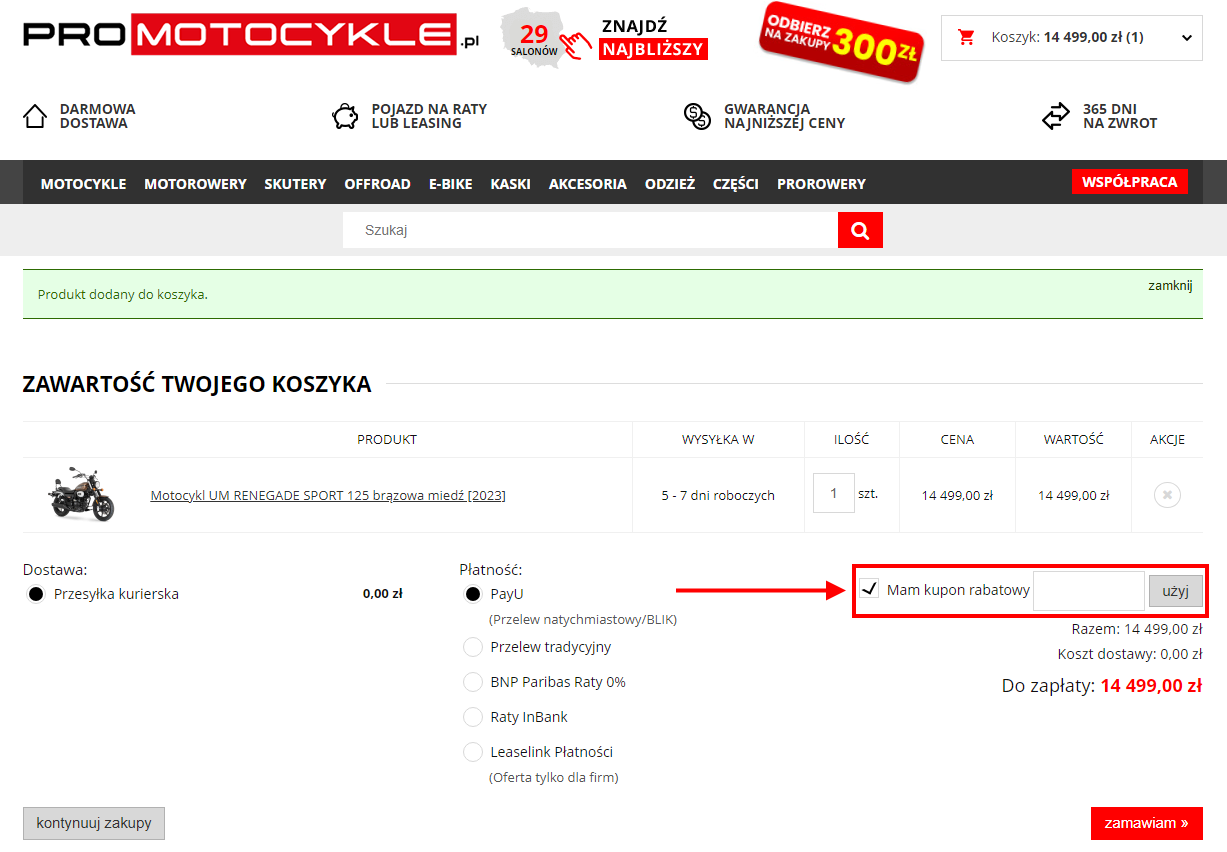
Task: Click the red magnifier search button
Action: pyautogui.click(x=860, y=230)
